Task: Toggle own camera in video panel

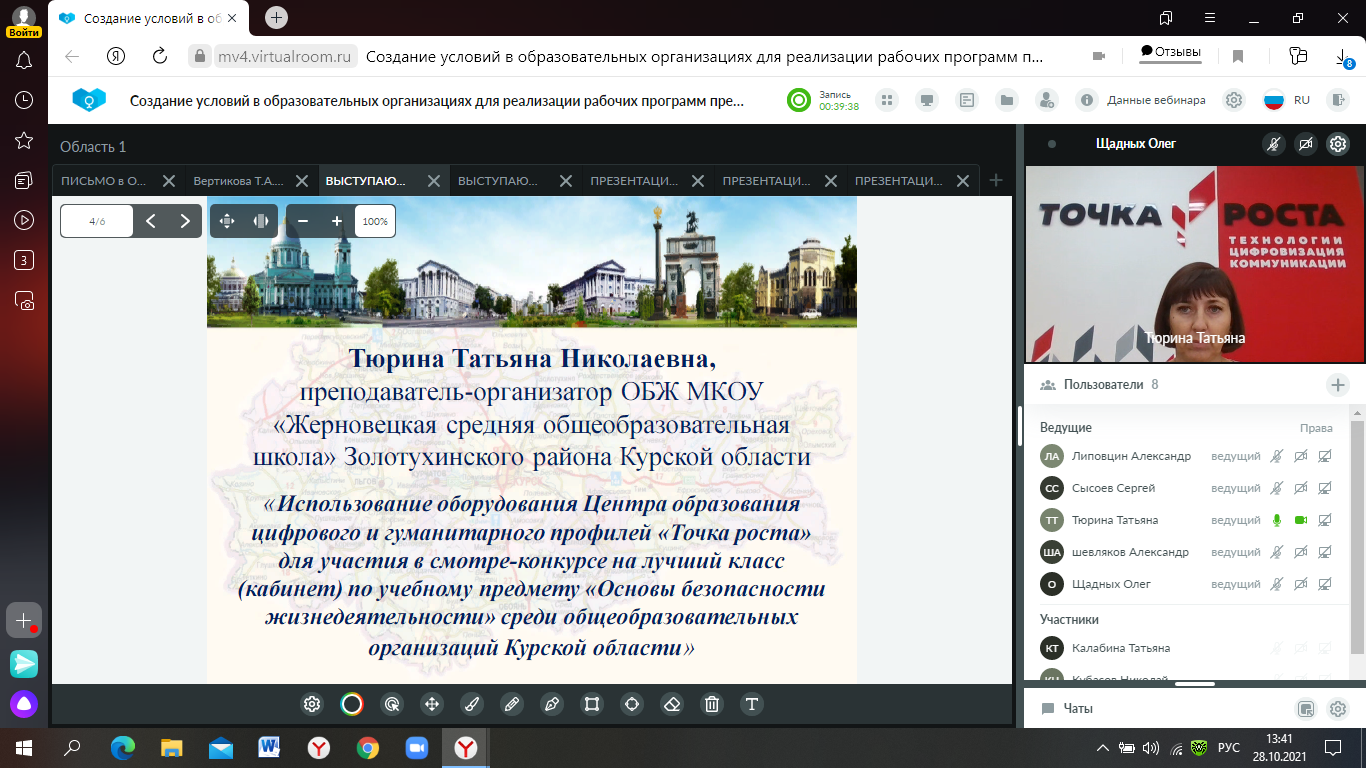Action: [1305, 144]
